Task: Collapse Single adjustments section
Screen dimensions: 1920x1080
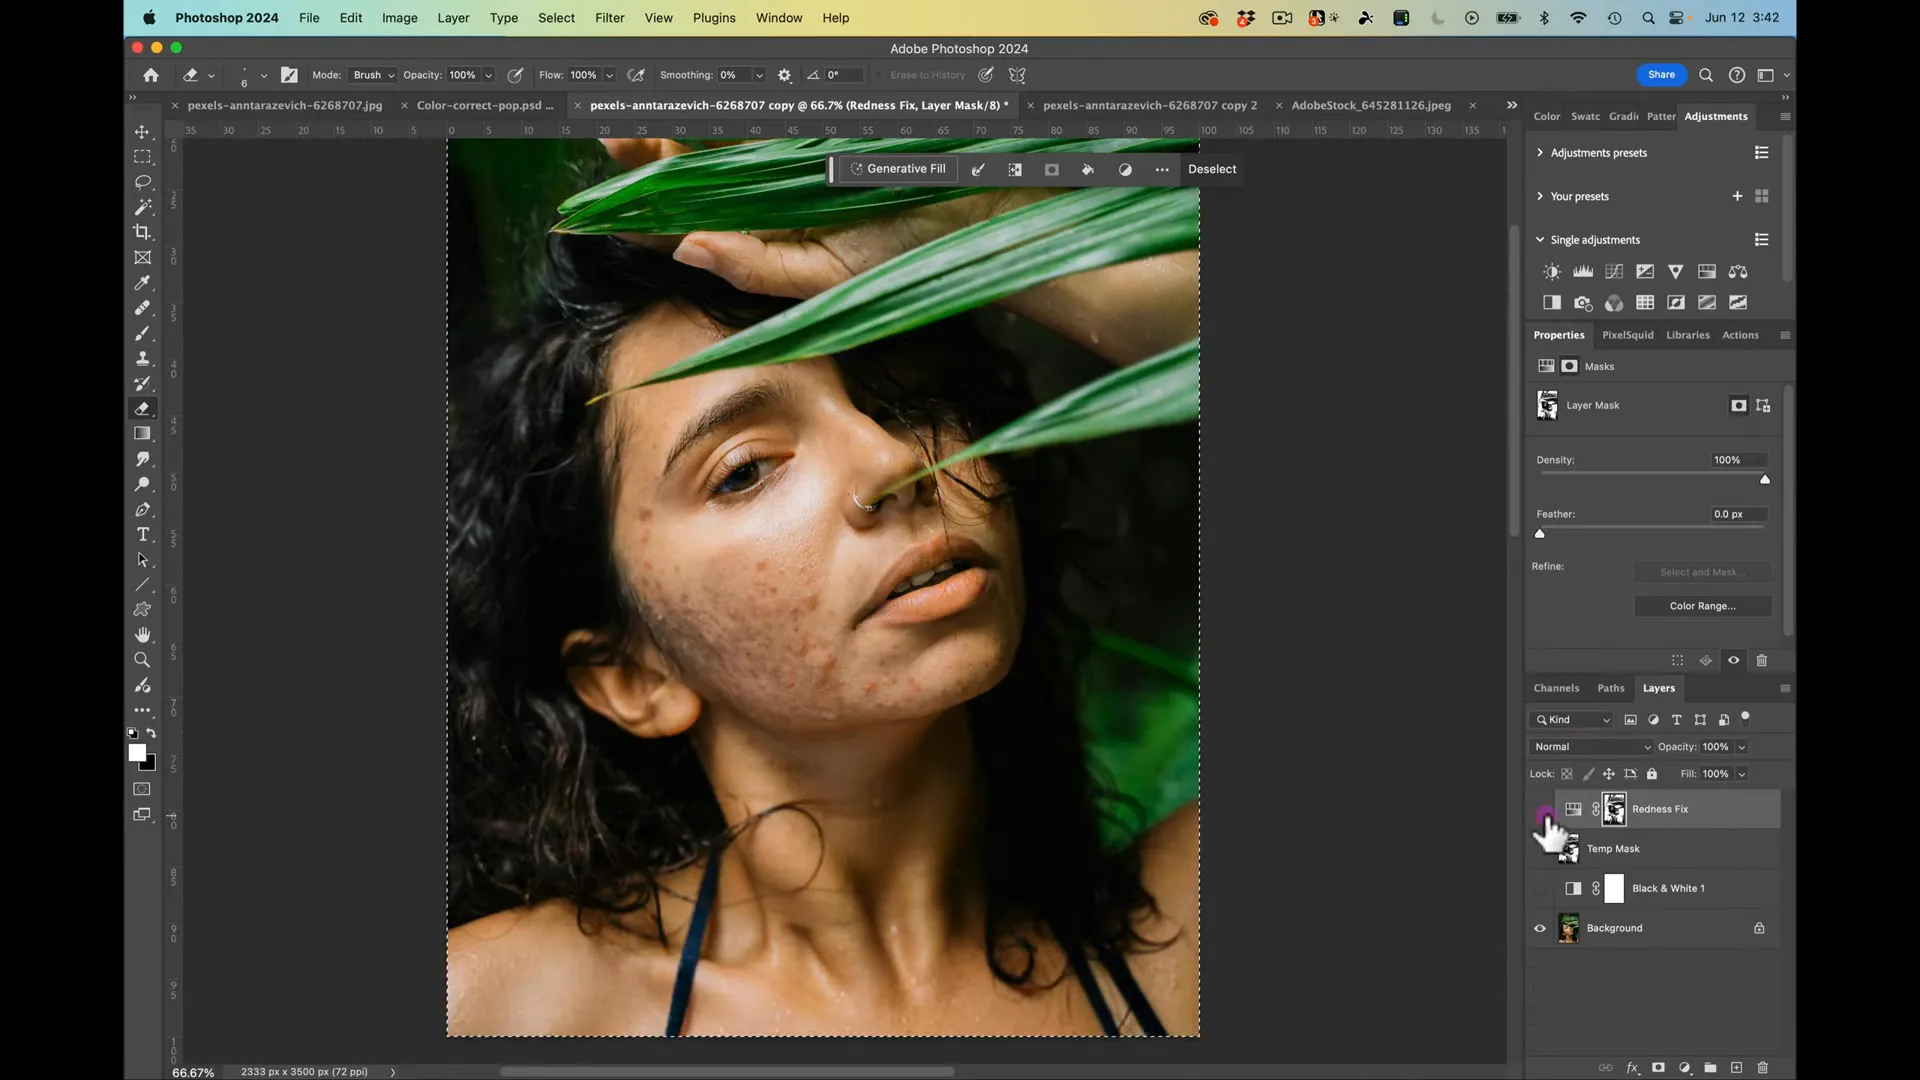Action: 1540,240
